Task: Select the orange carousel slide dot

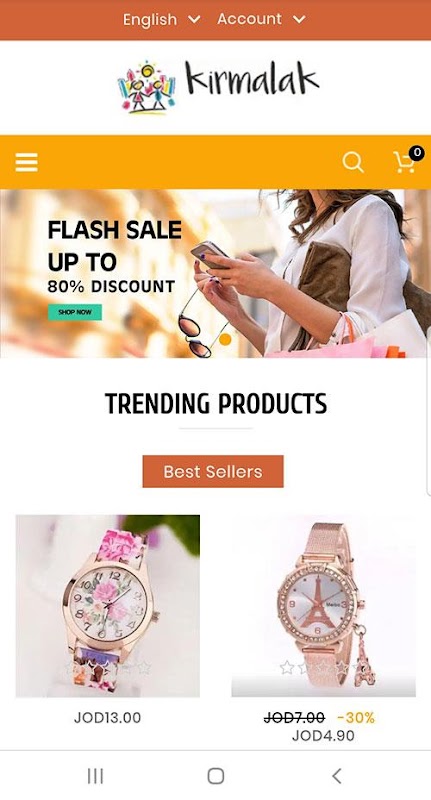Action: pos(225,339)
